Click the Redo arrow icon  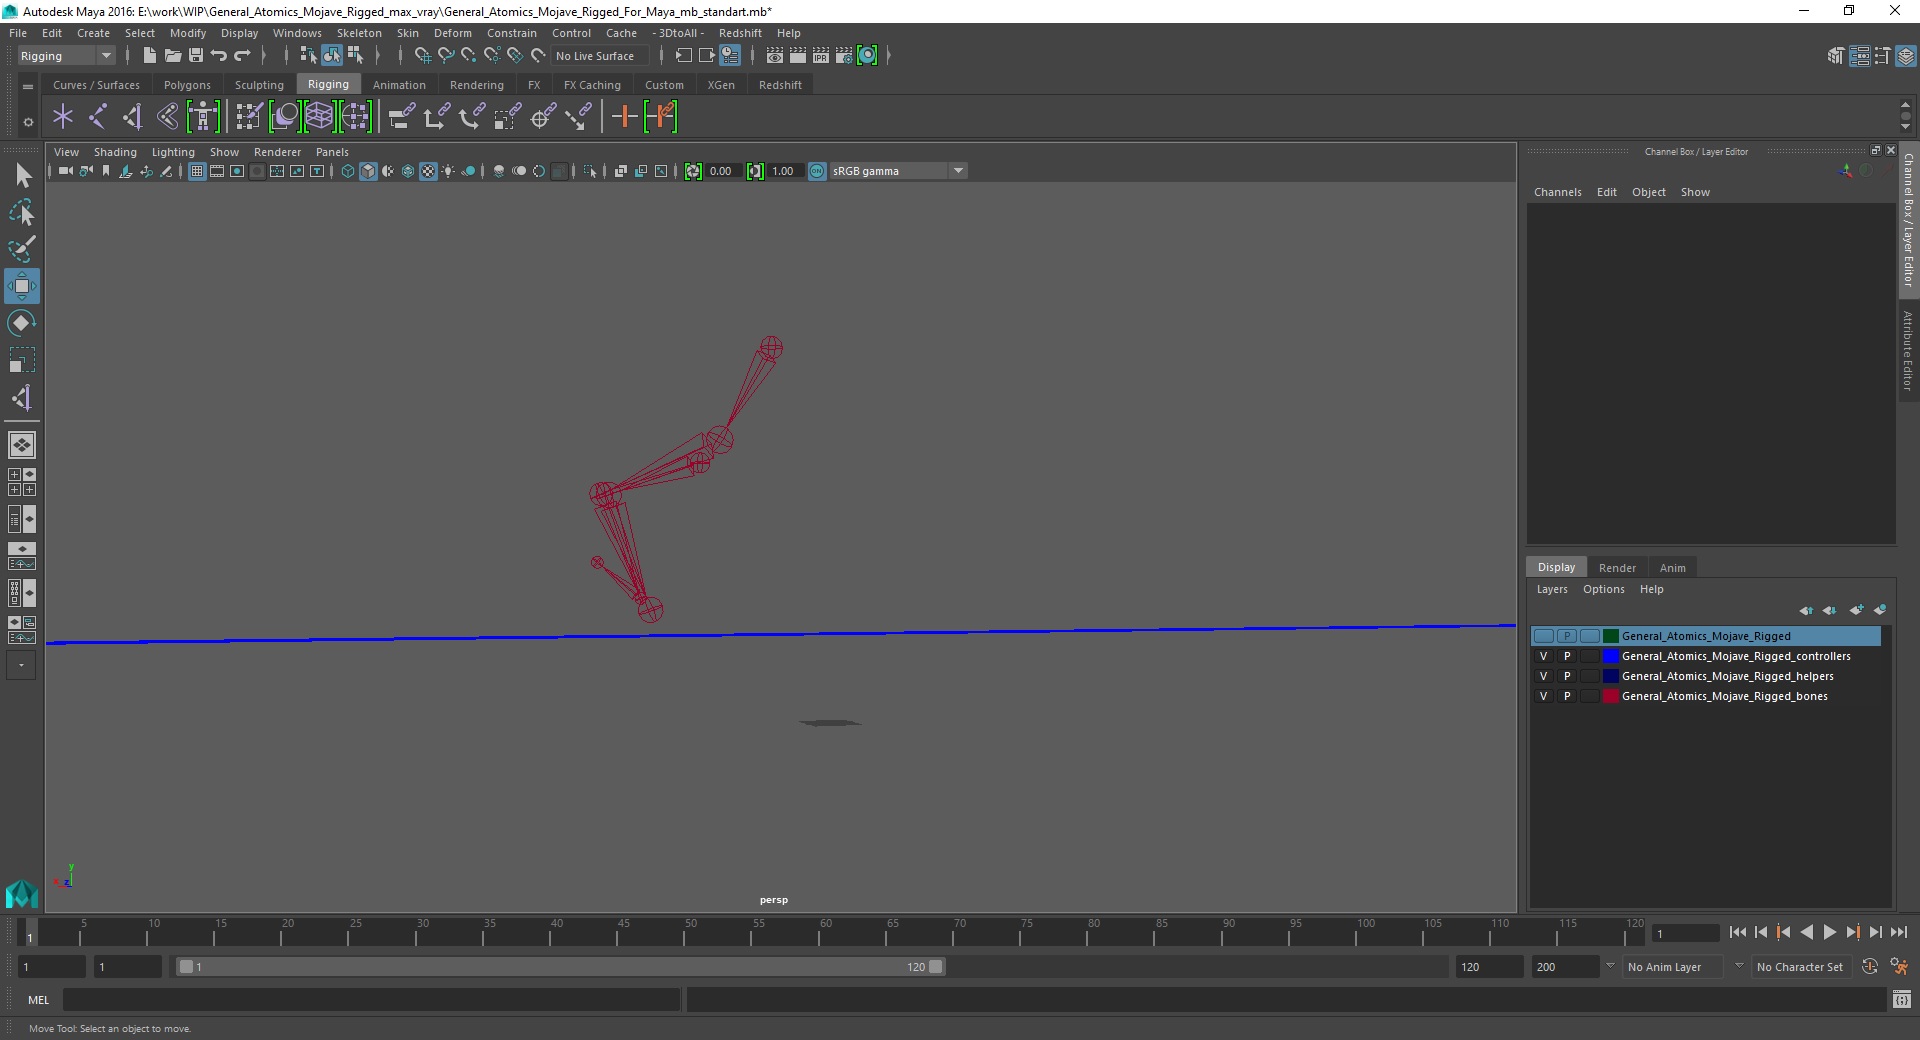coord(241,56)
